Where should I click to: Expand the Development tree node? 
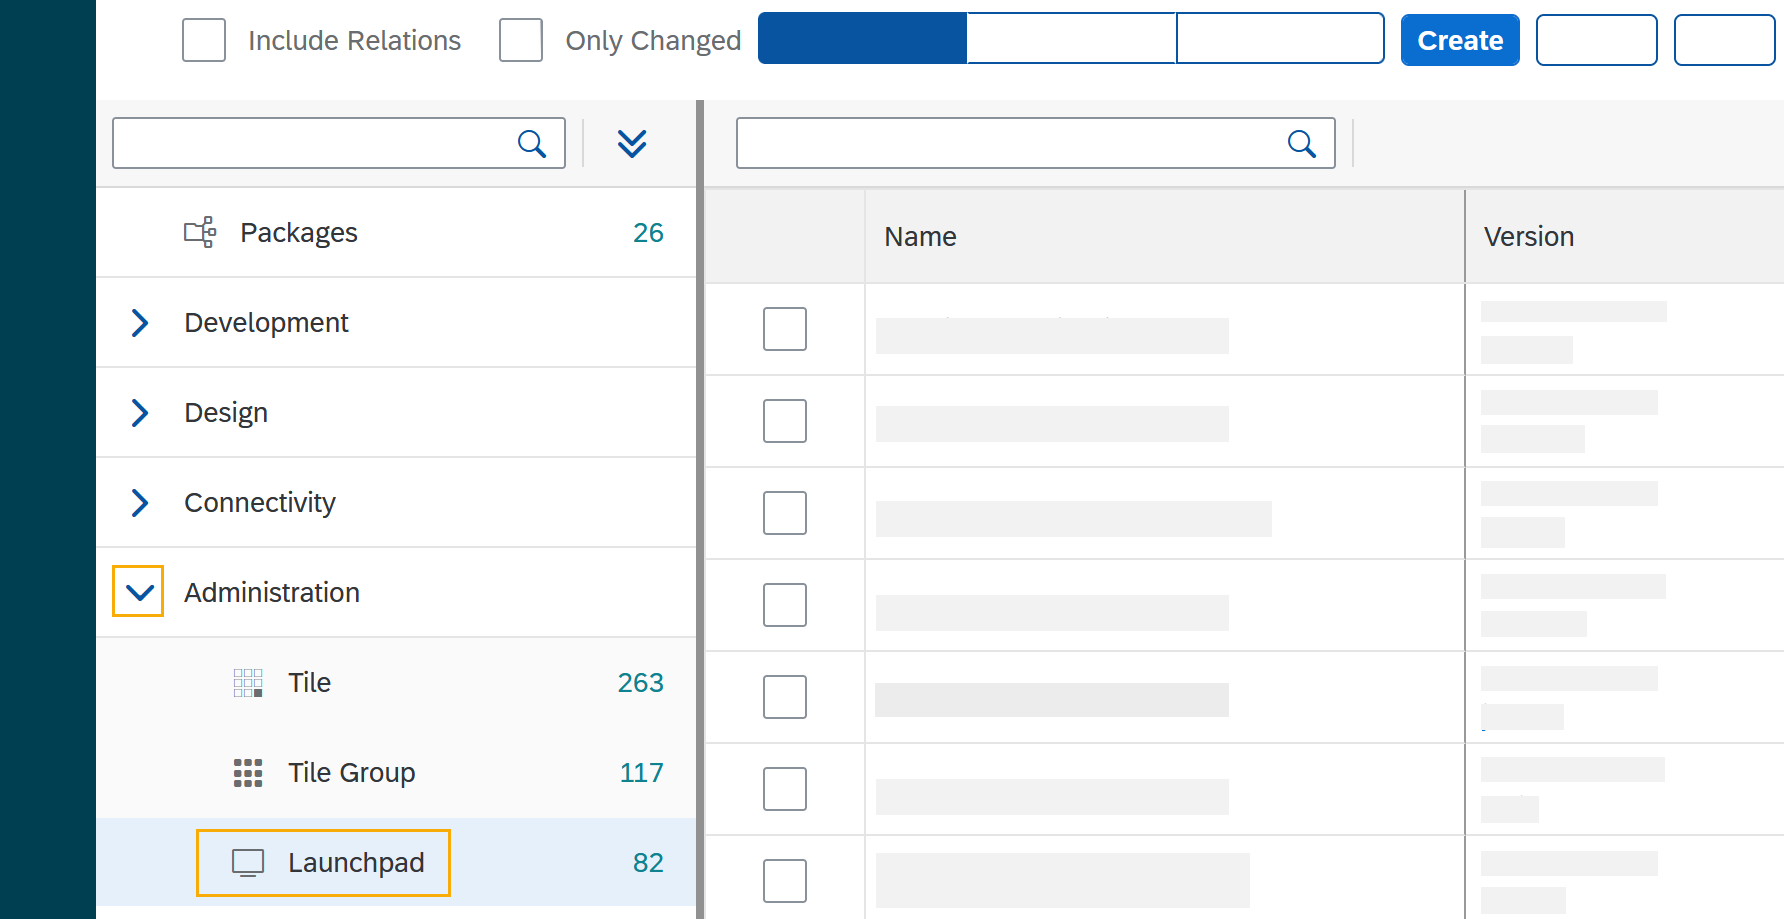tap(140, 323)
